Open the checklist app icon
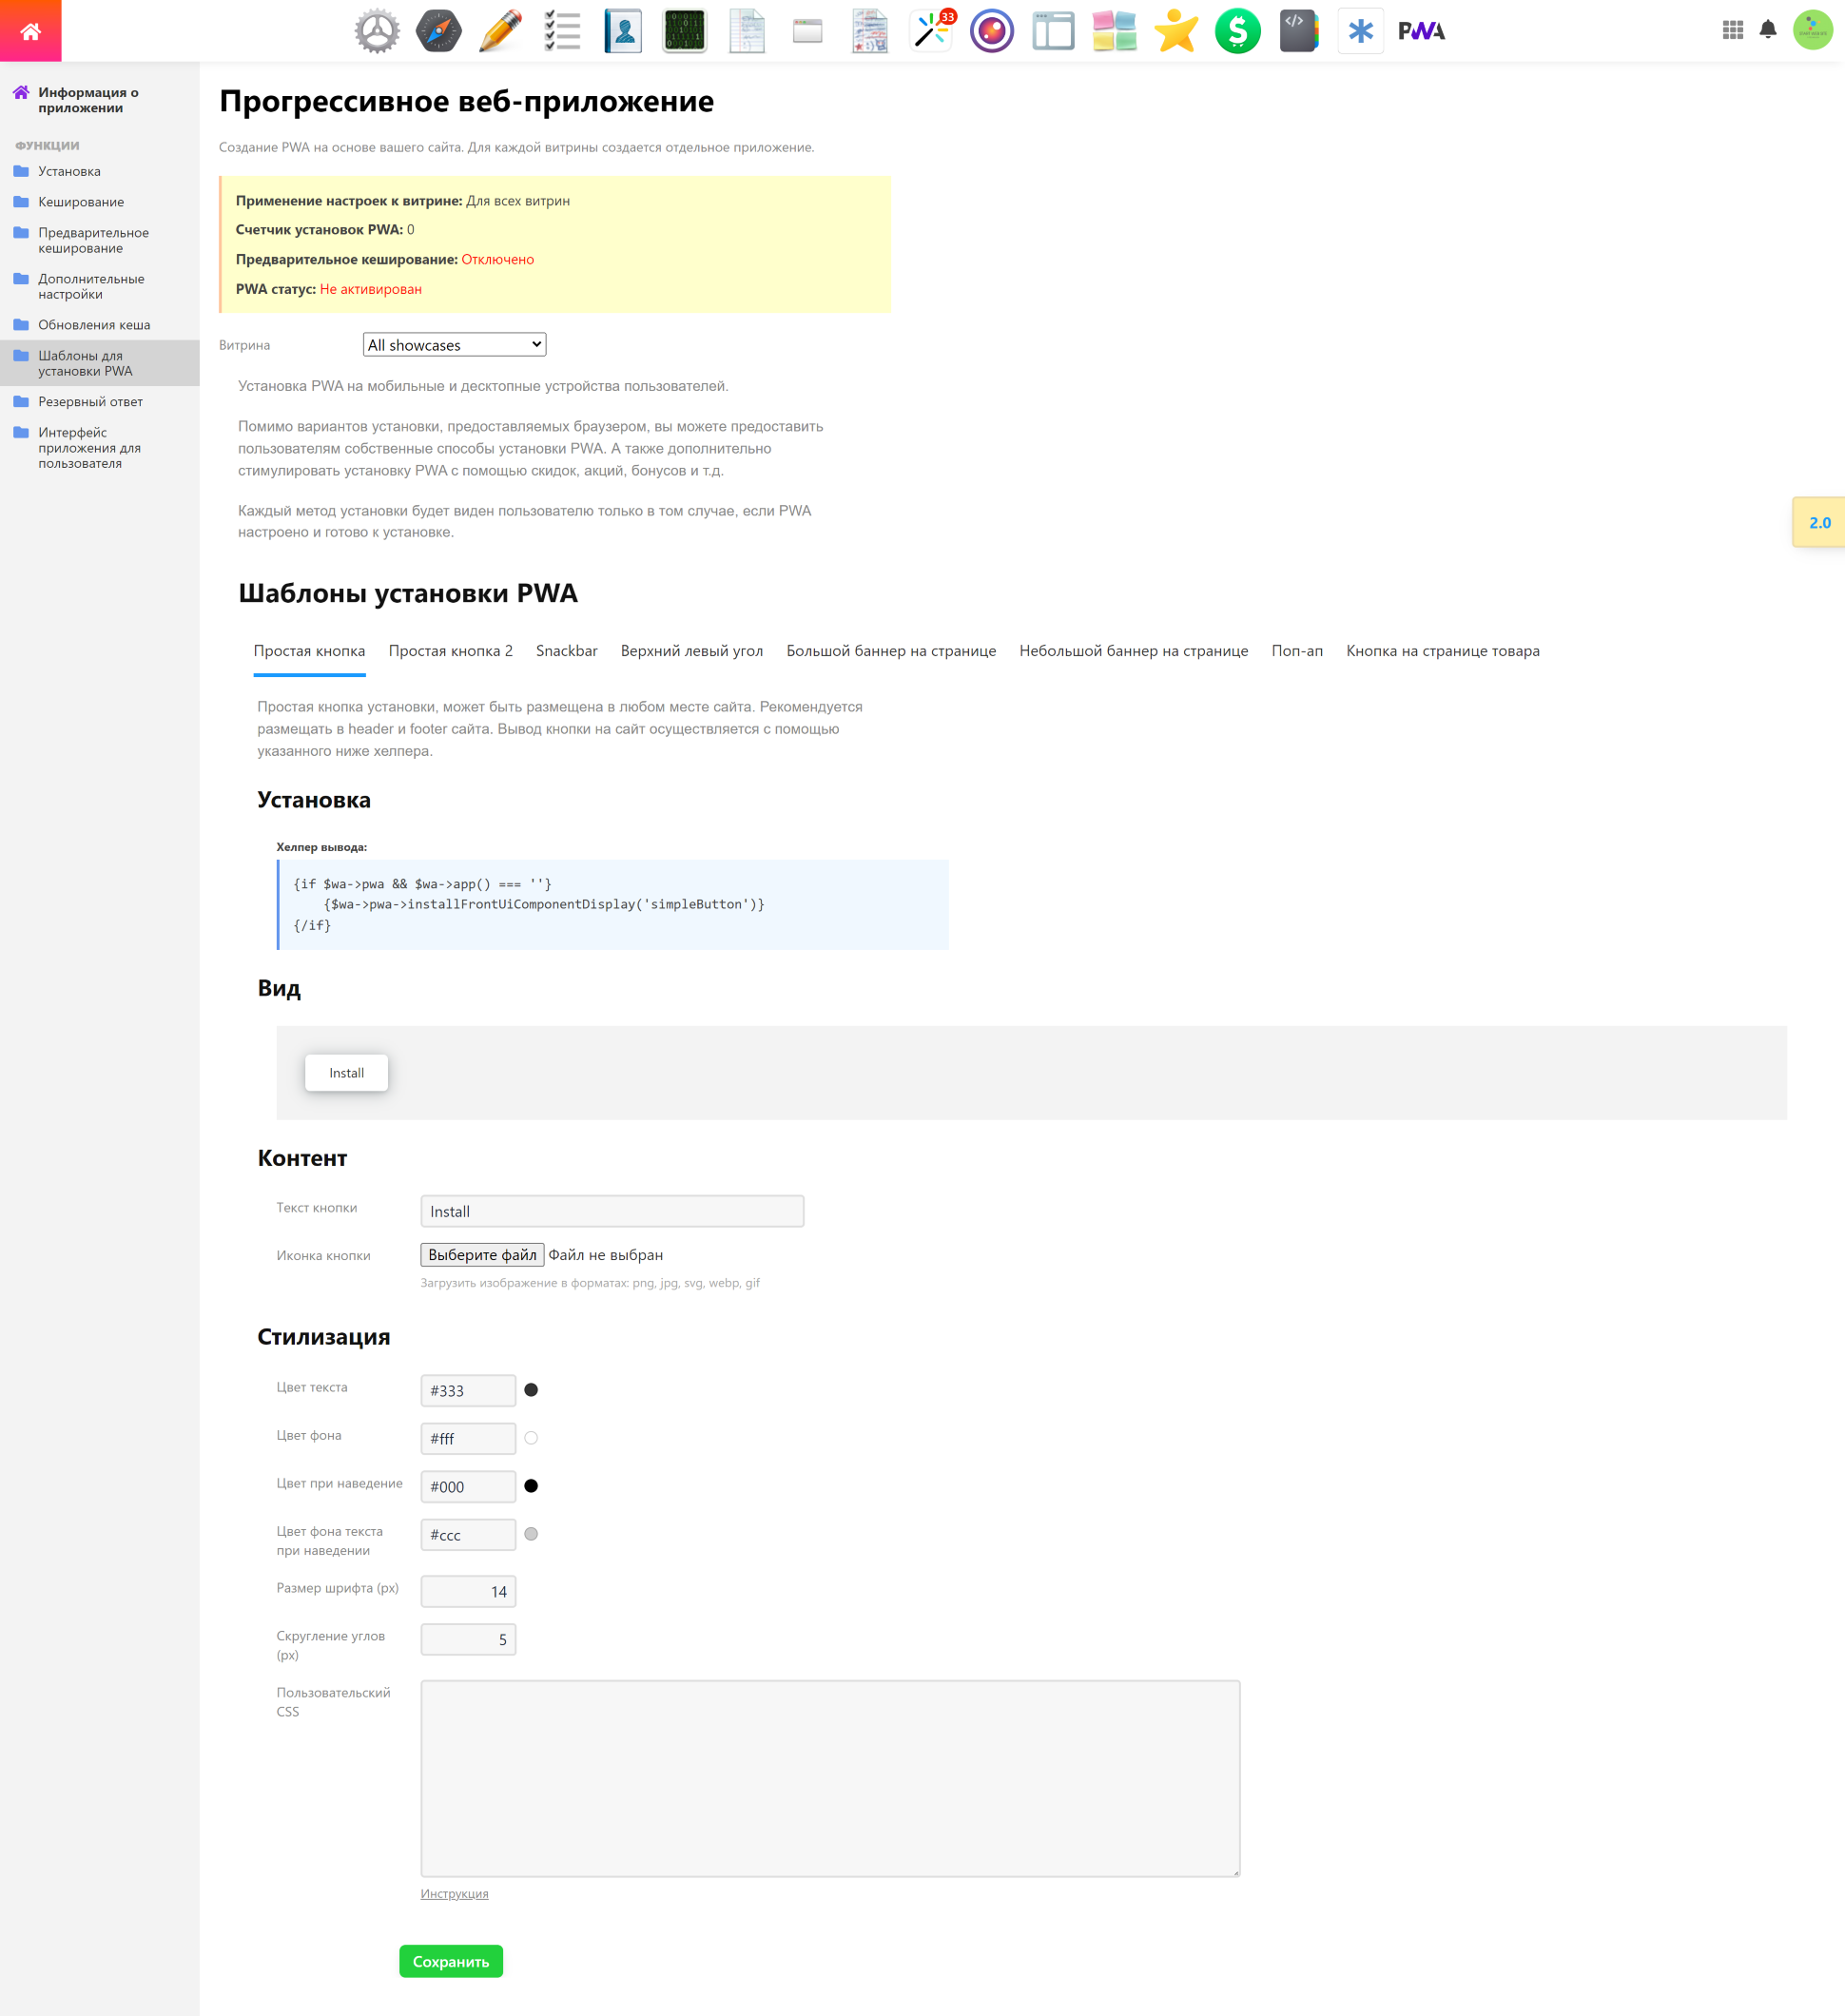 [562, 31]
